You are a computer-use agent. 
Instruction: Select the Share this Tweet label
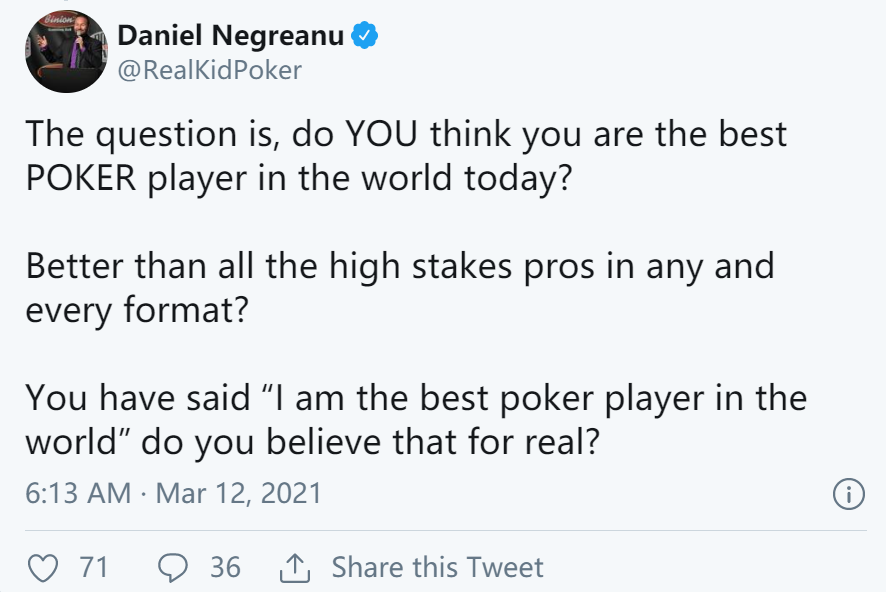(437, 567)
